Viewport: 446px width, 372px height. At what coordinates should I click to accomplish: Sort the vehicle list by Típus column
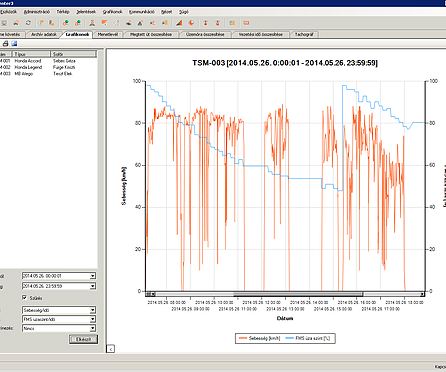pos(31,54)
